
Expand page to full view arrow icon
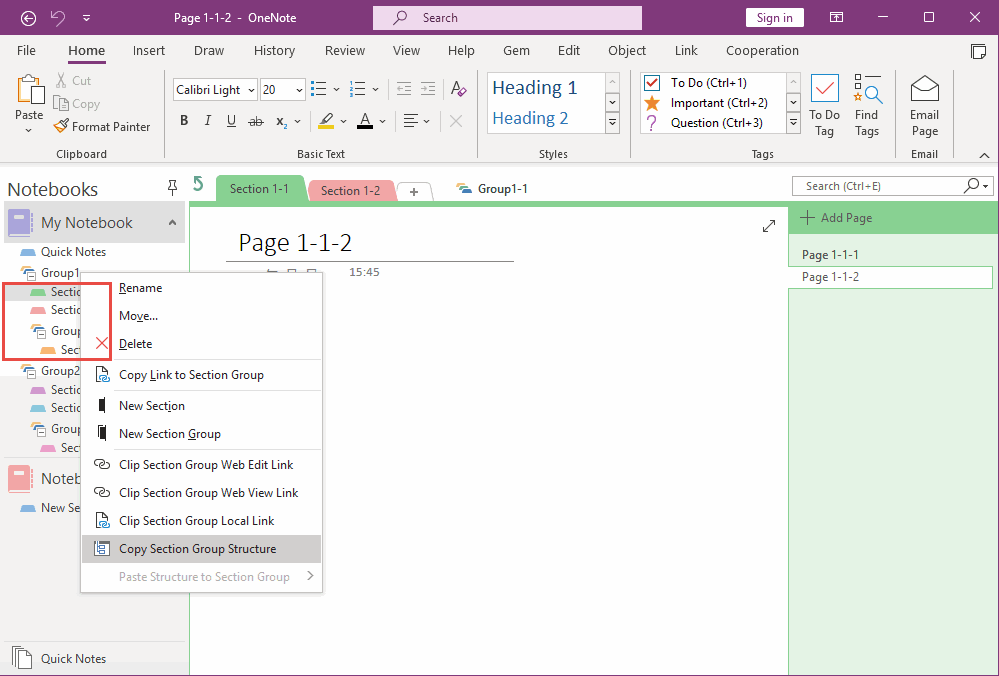(768, 226)
